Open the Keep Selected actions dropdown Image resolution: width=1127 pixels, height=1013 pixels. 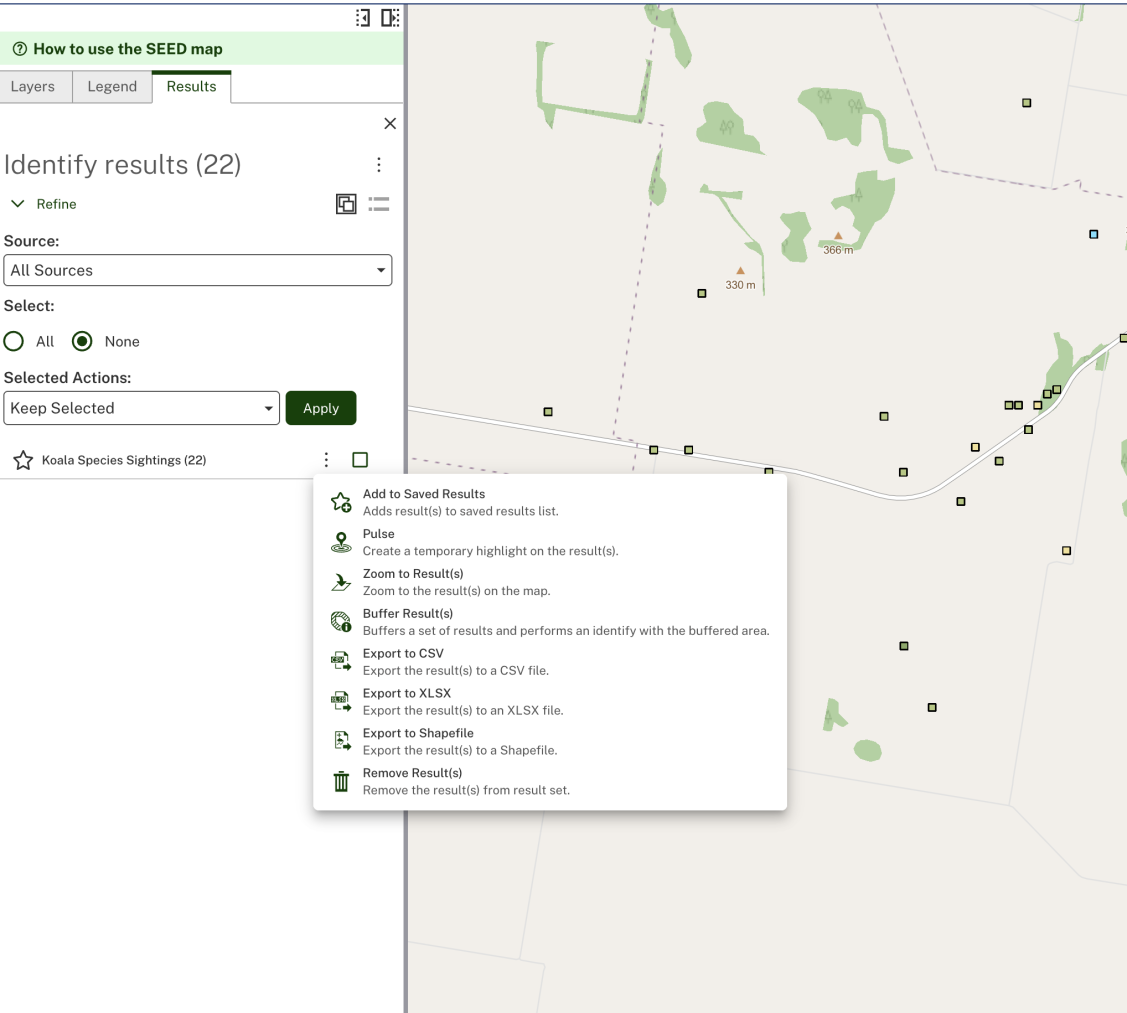142,408
